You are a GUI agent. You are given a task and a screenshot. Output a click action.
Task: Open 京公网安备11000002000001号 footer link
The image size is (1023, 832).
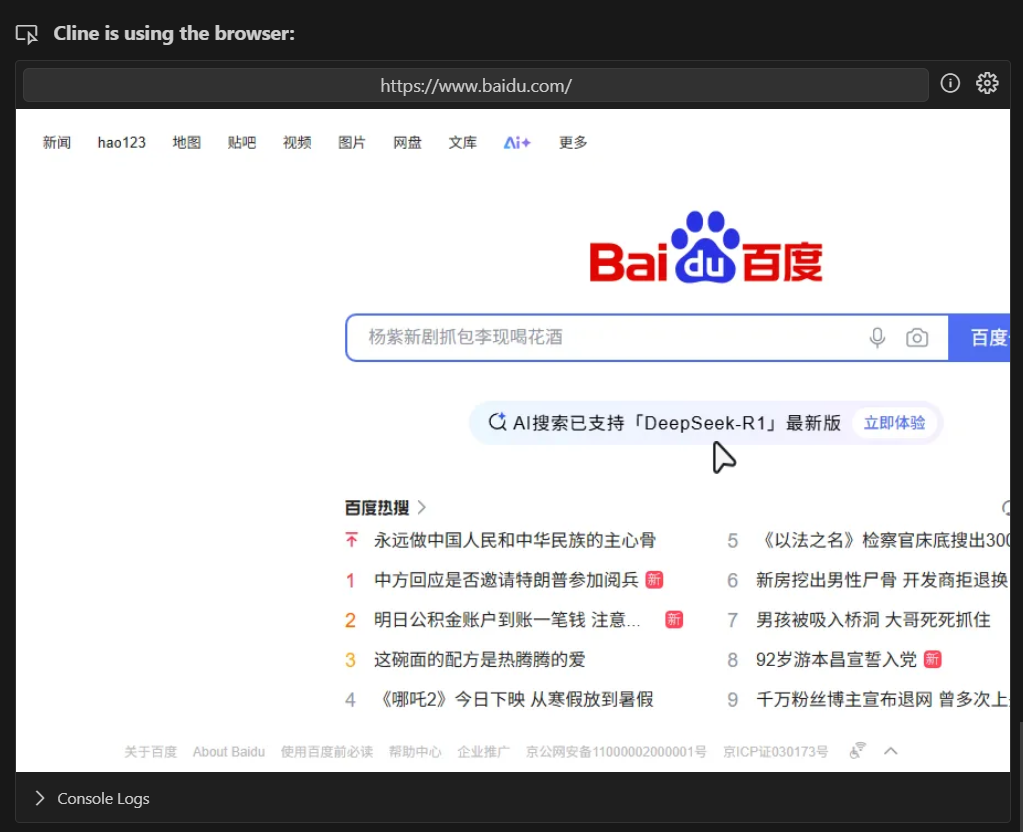click(x=616, y=752)
